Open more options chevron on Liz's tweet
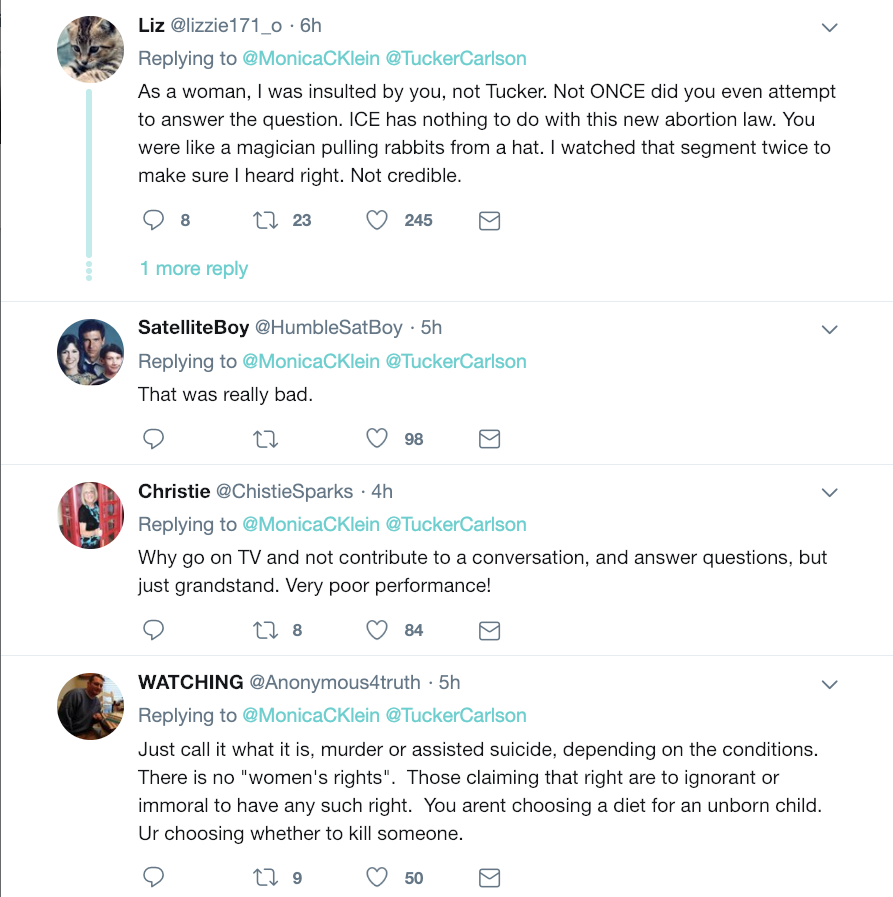This screenshot has width=893, height=897. 829,28
